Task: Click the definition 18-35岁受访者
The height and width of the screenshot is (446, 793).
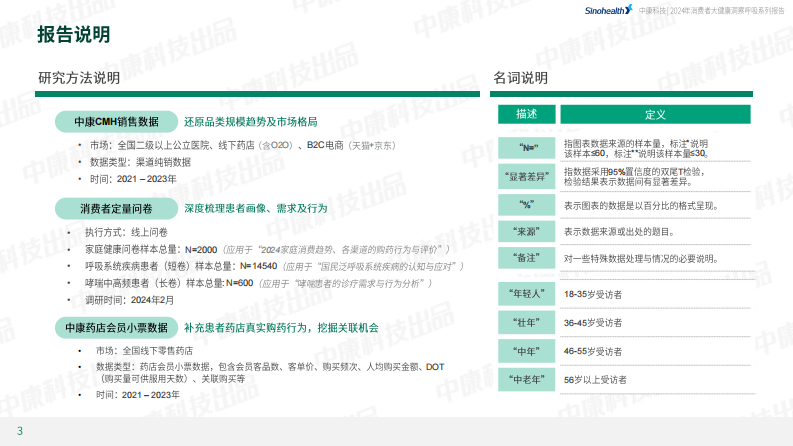Action: (593, 294)
